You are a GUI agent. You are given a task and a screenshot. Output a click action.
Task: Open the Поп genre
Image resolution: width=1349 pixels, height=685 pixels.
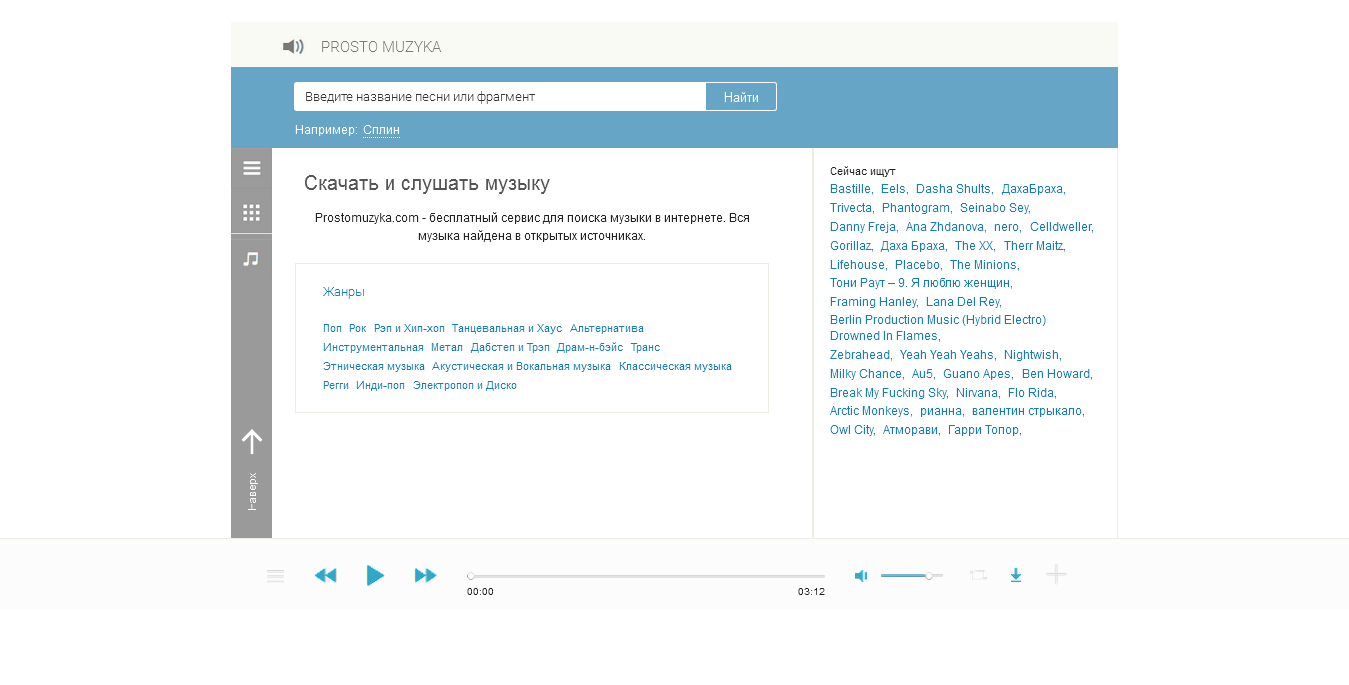click(332, 328)
